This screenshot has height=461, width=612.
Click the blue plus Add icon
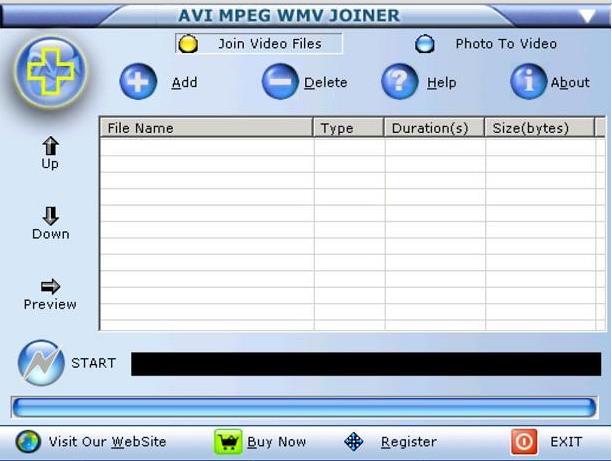[x=138, y=82]
